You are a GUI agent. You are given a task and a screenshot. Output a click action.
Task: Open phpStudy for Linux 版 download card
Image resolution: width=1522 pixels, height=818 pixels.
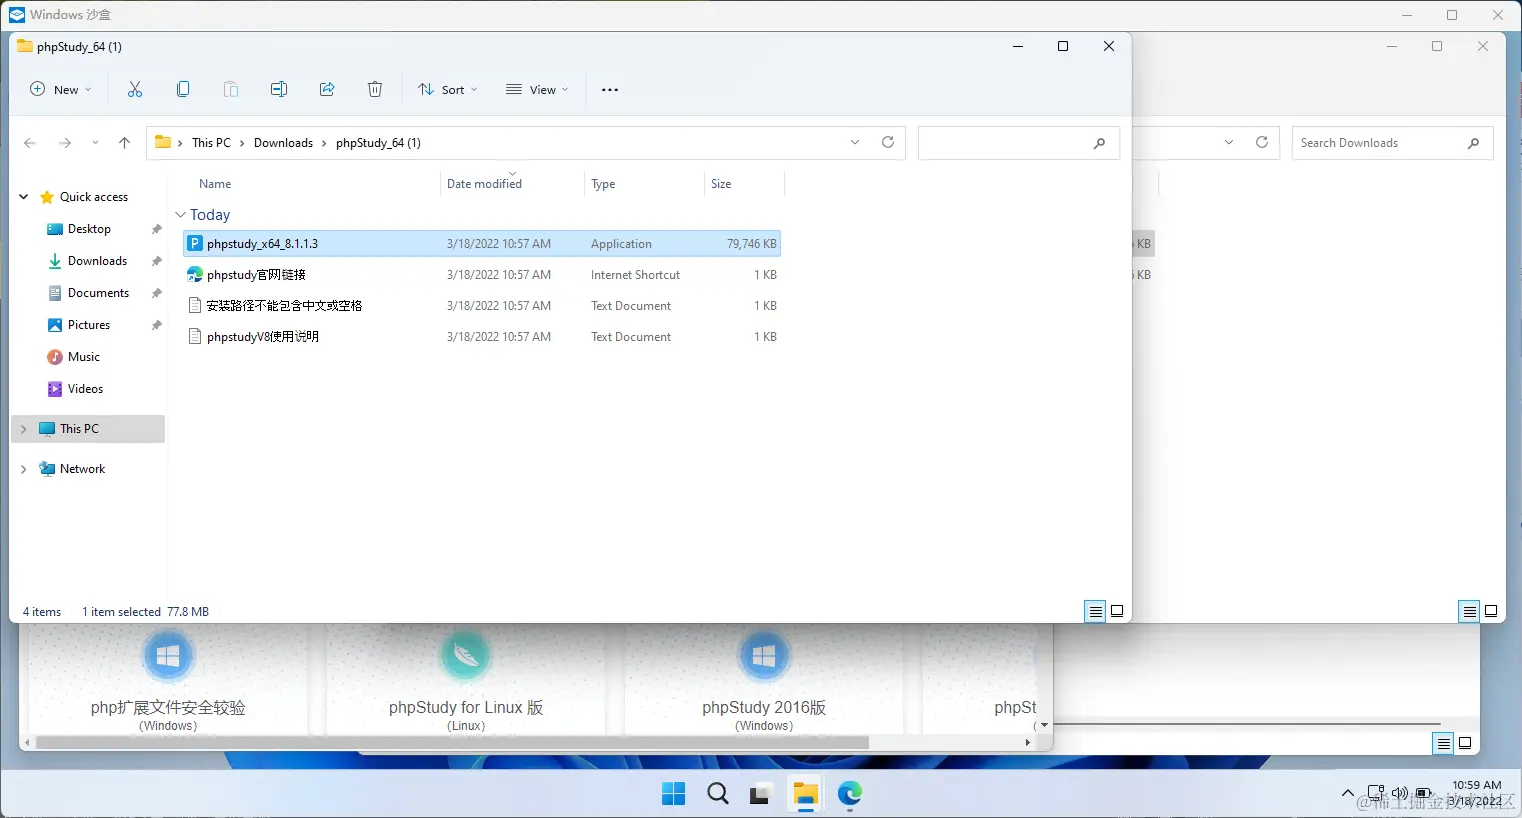pos(466,680)
